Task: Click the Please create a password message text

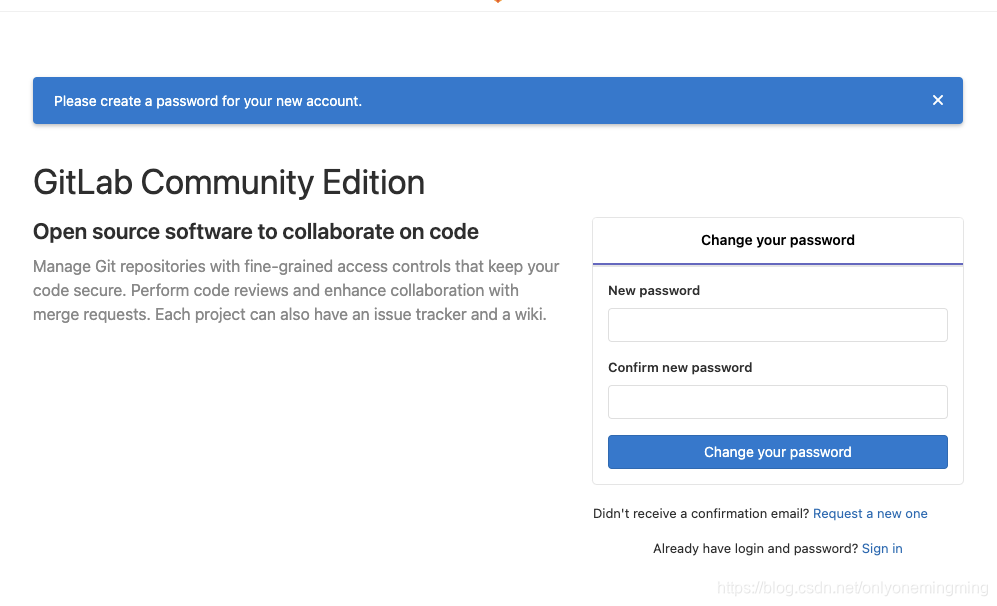Action: coord(208,101)
